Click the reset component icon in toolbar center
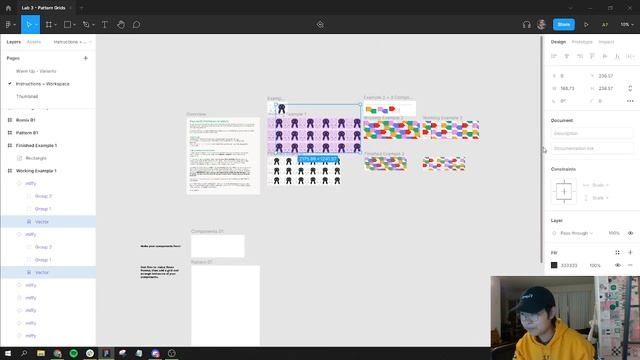The width and height of the screenshot is (640, 360). coord(320,24)
